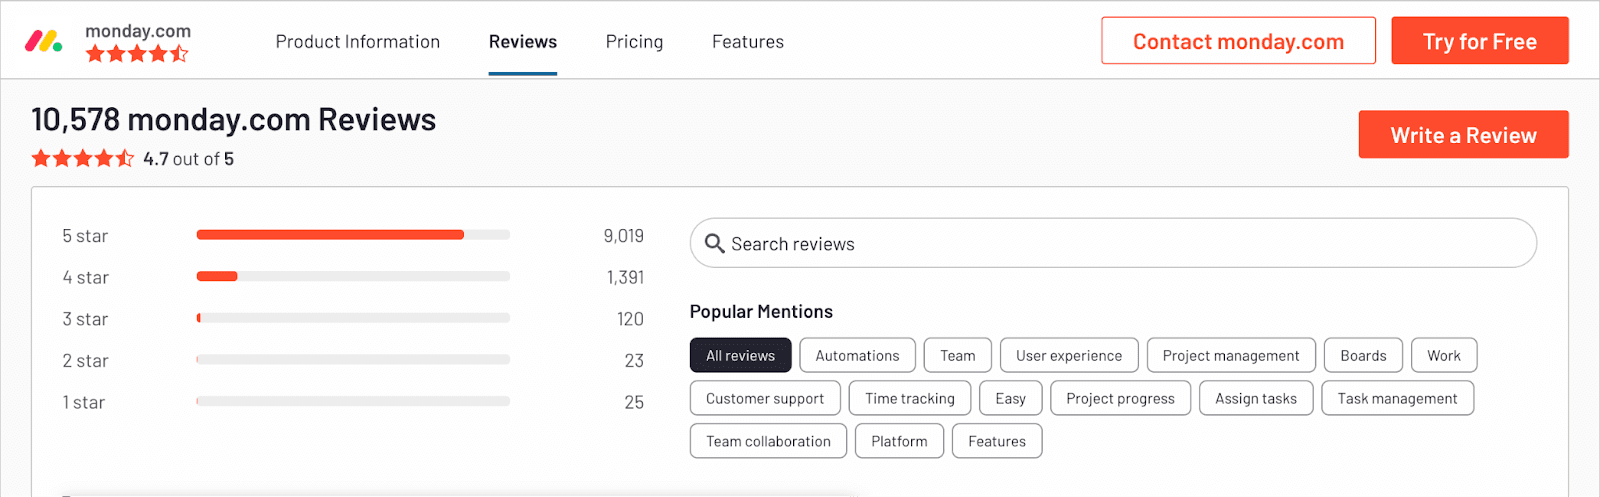The image size is (1600, 497).
Task: Click the '3 star' label
Action: pyautogui.click(x=85, y=319)
